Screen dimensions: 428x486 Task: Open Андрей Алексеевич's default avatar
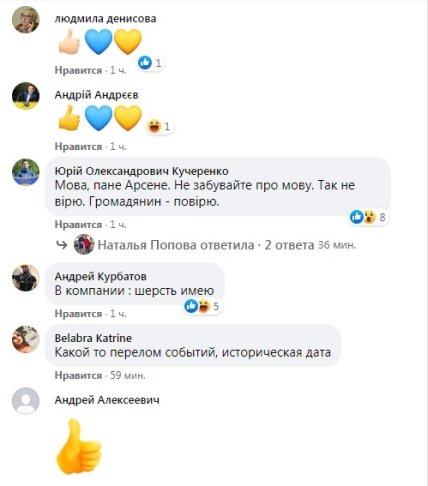tap(26, 401)
